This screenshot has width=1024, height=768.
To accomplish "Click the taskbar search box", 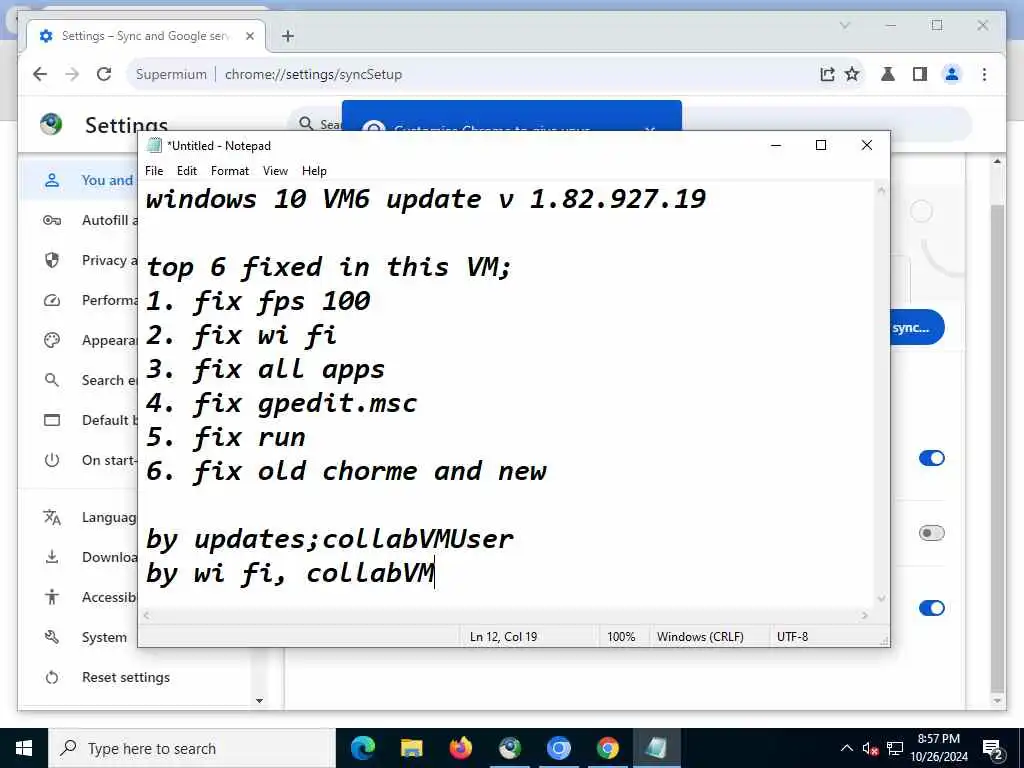I will click(192, 748).
